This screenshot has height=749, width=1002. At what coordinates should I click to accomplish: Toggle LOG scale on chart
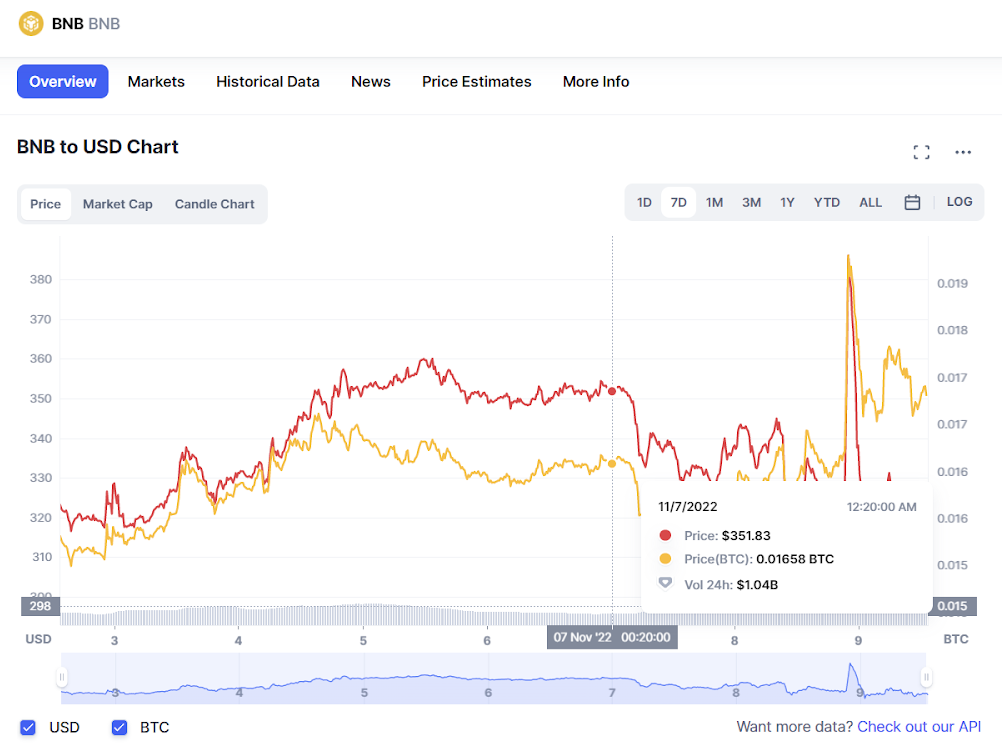959,202
